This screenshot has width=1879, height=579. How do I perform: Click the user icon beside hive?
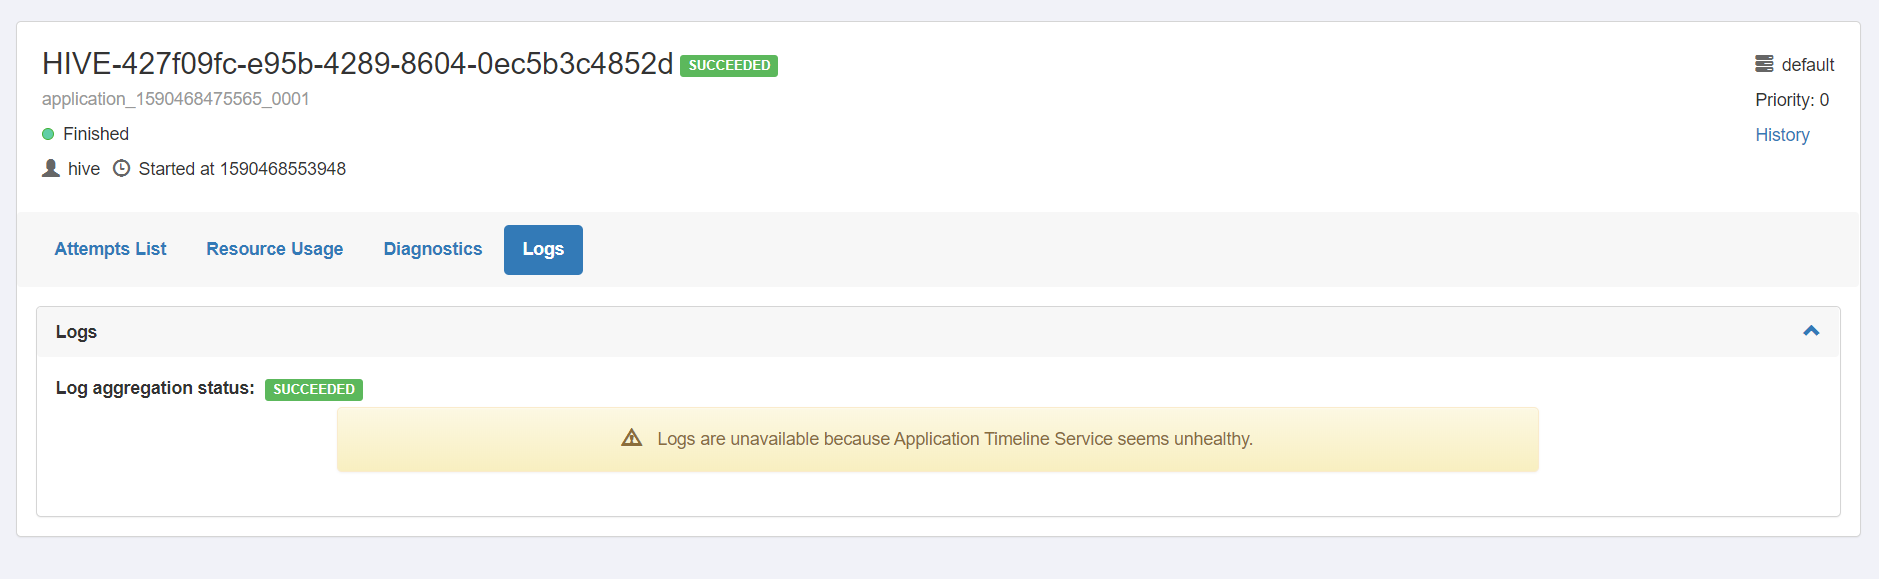coord(51,168)
